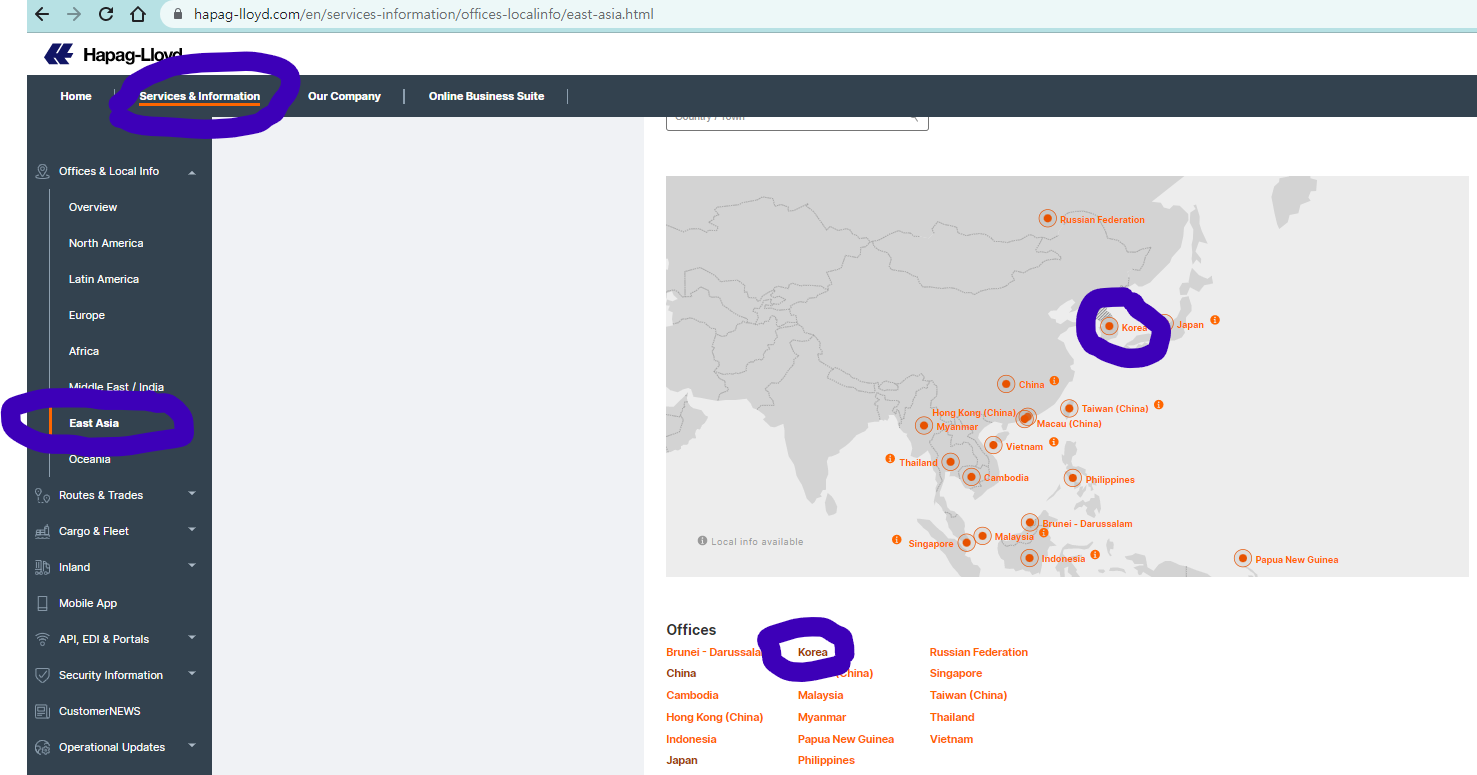Open Papua New Guinea office link

[846, 739]
